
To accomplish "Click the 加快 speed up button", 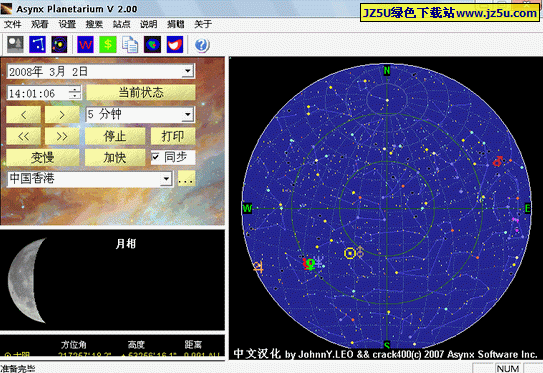I will pyautogui.click(x=115, y=157).
